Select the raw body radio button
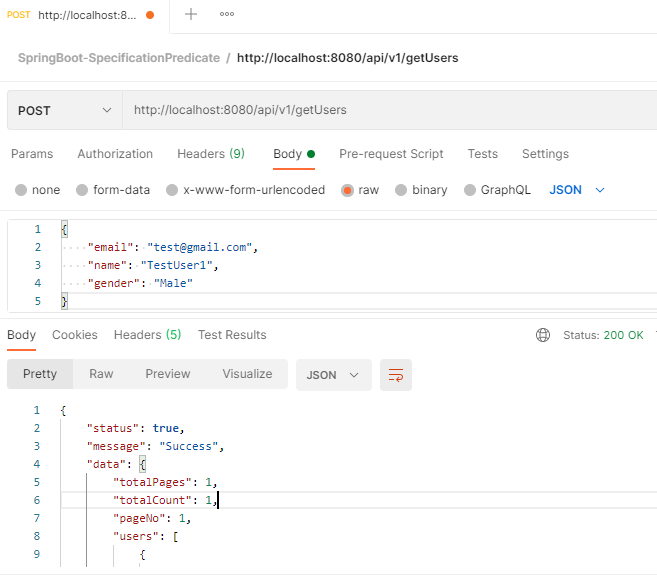 click(347, 190)
